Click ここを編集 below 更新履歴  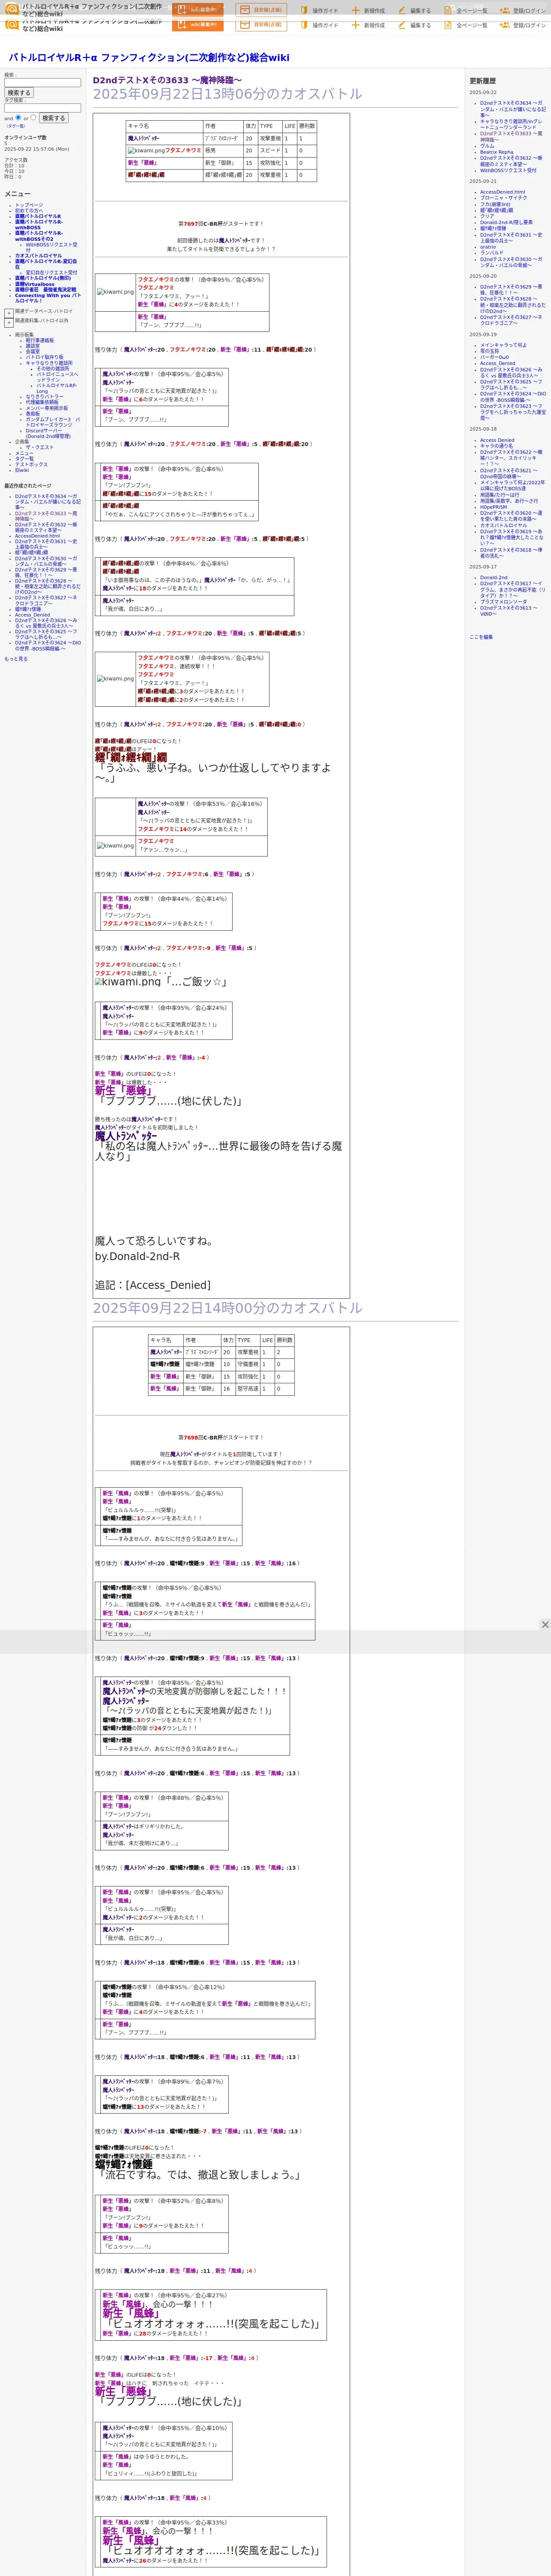pyautogui.click(x=481, y=637)
